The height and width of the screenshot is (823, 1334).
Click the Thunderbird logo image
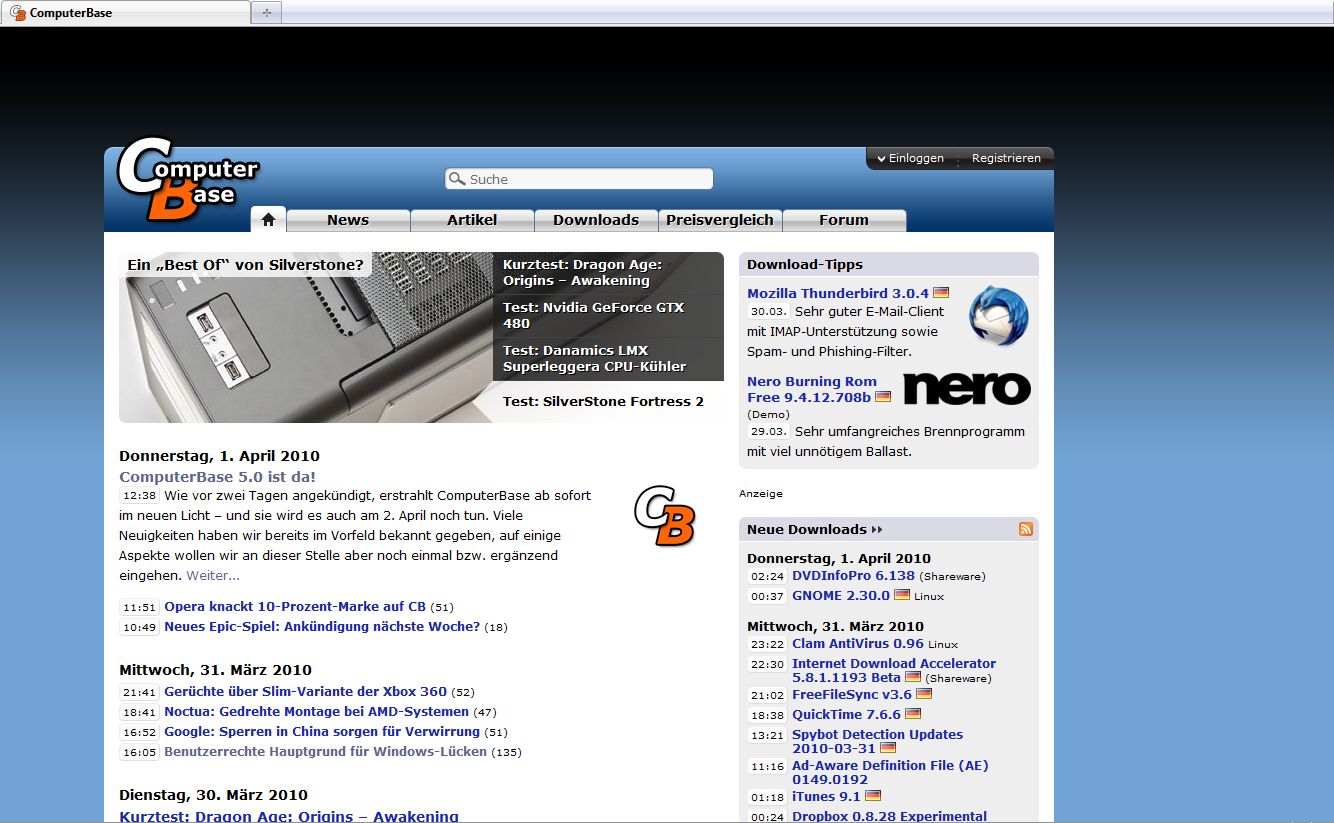[x=998, y=316]
